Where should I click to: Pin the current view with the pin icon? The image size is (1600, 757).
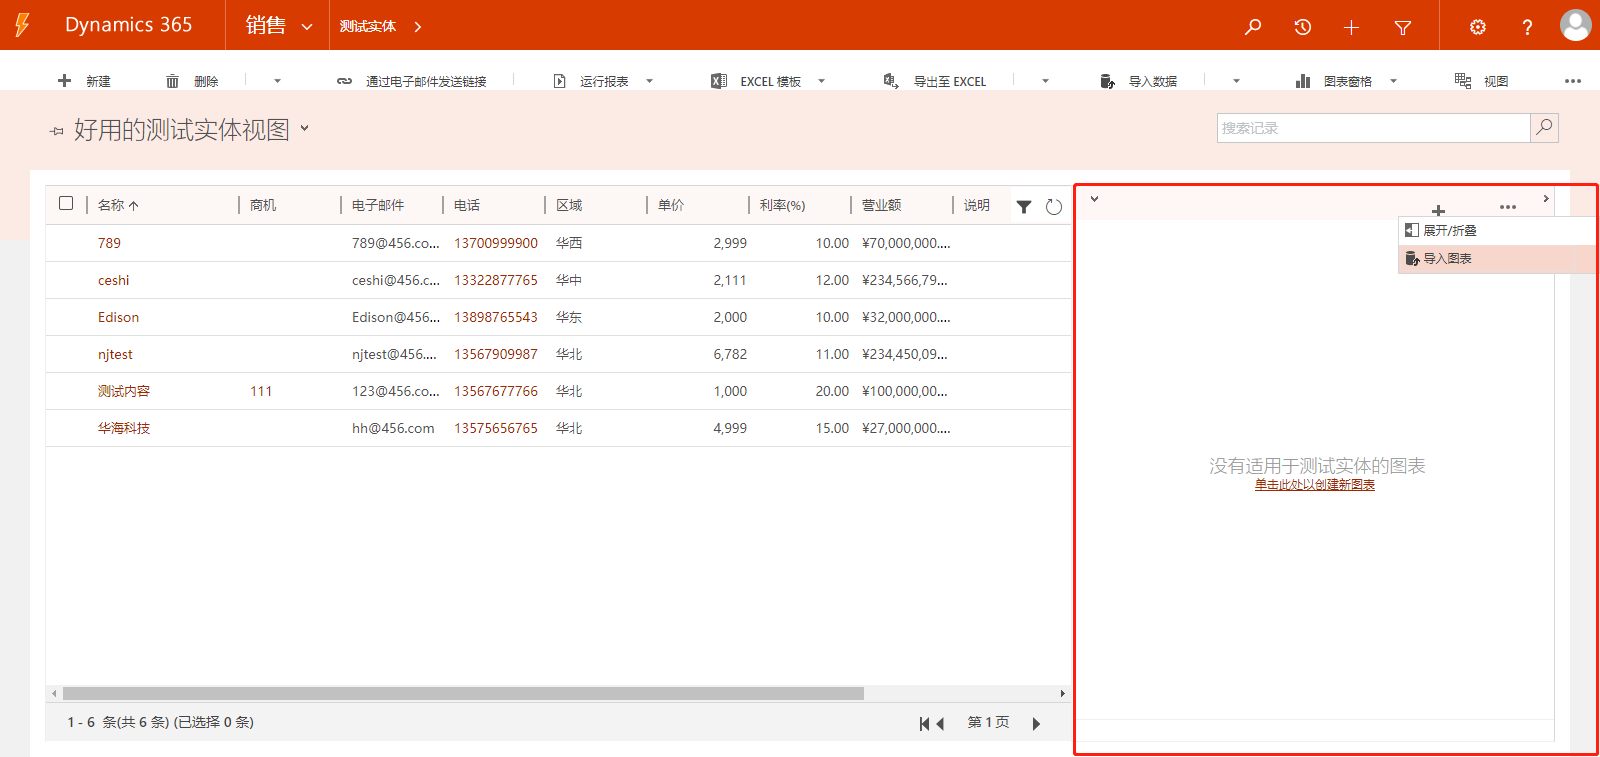(57, 131)
